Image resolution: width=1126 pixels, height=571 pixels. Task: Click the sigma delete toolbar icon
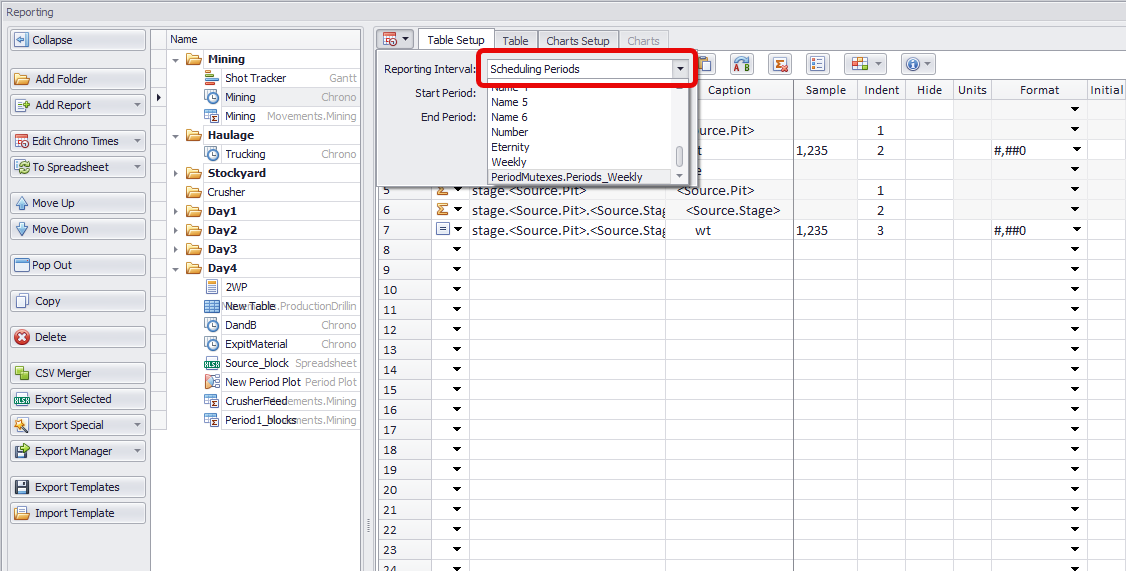pos(780,65)
